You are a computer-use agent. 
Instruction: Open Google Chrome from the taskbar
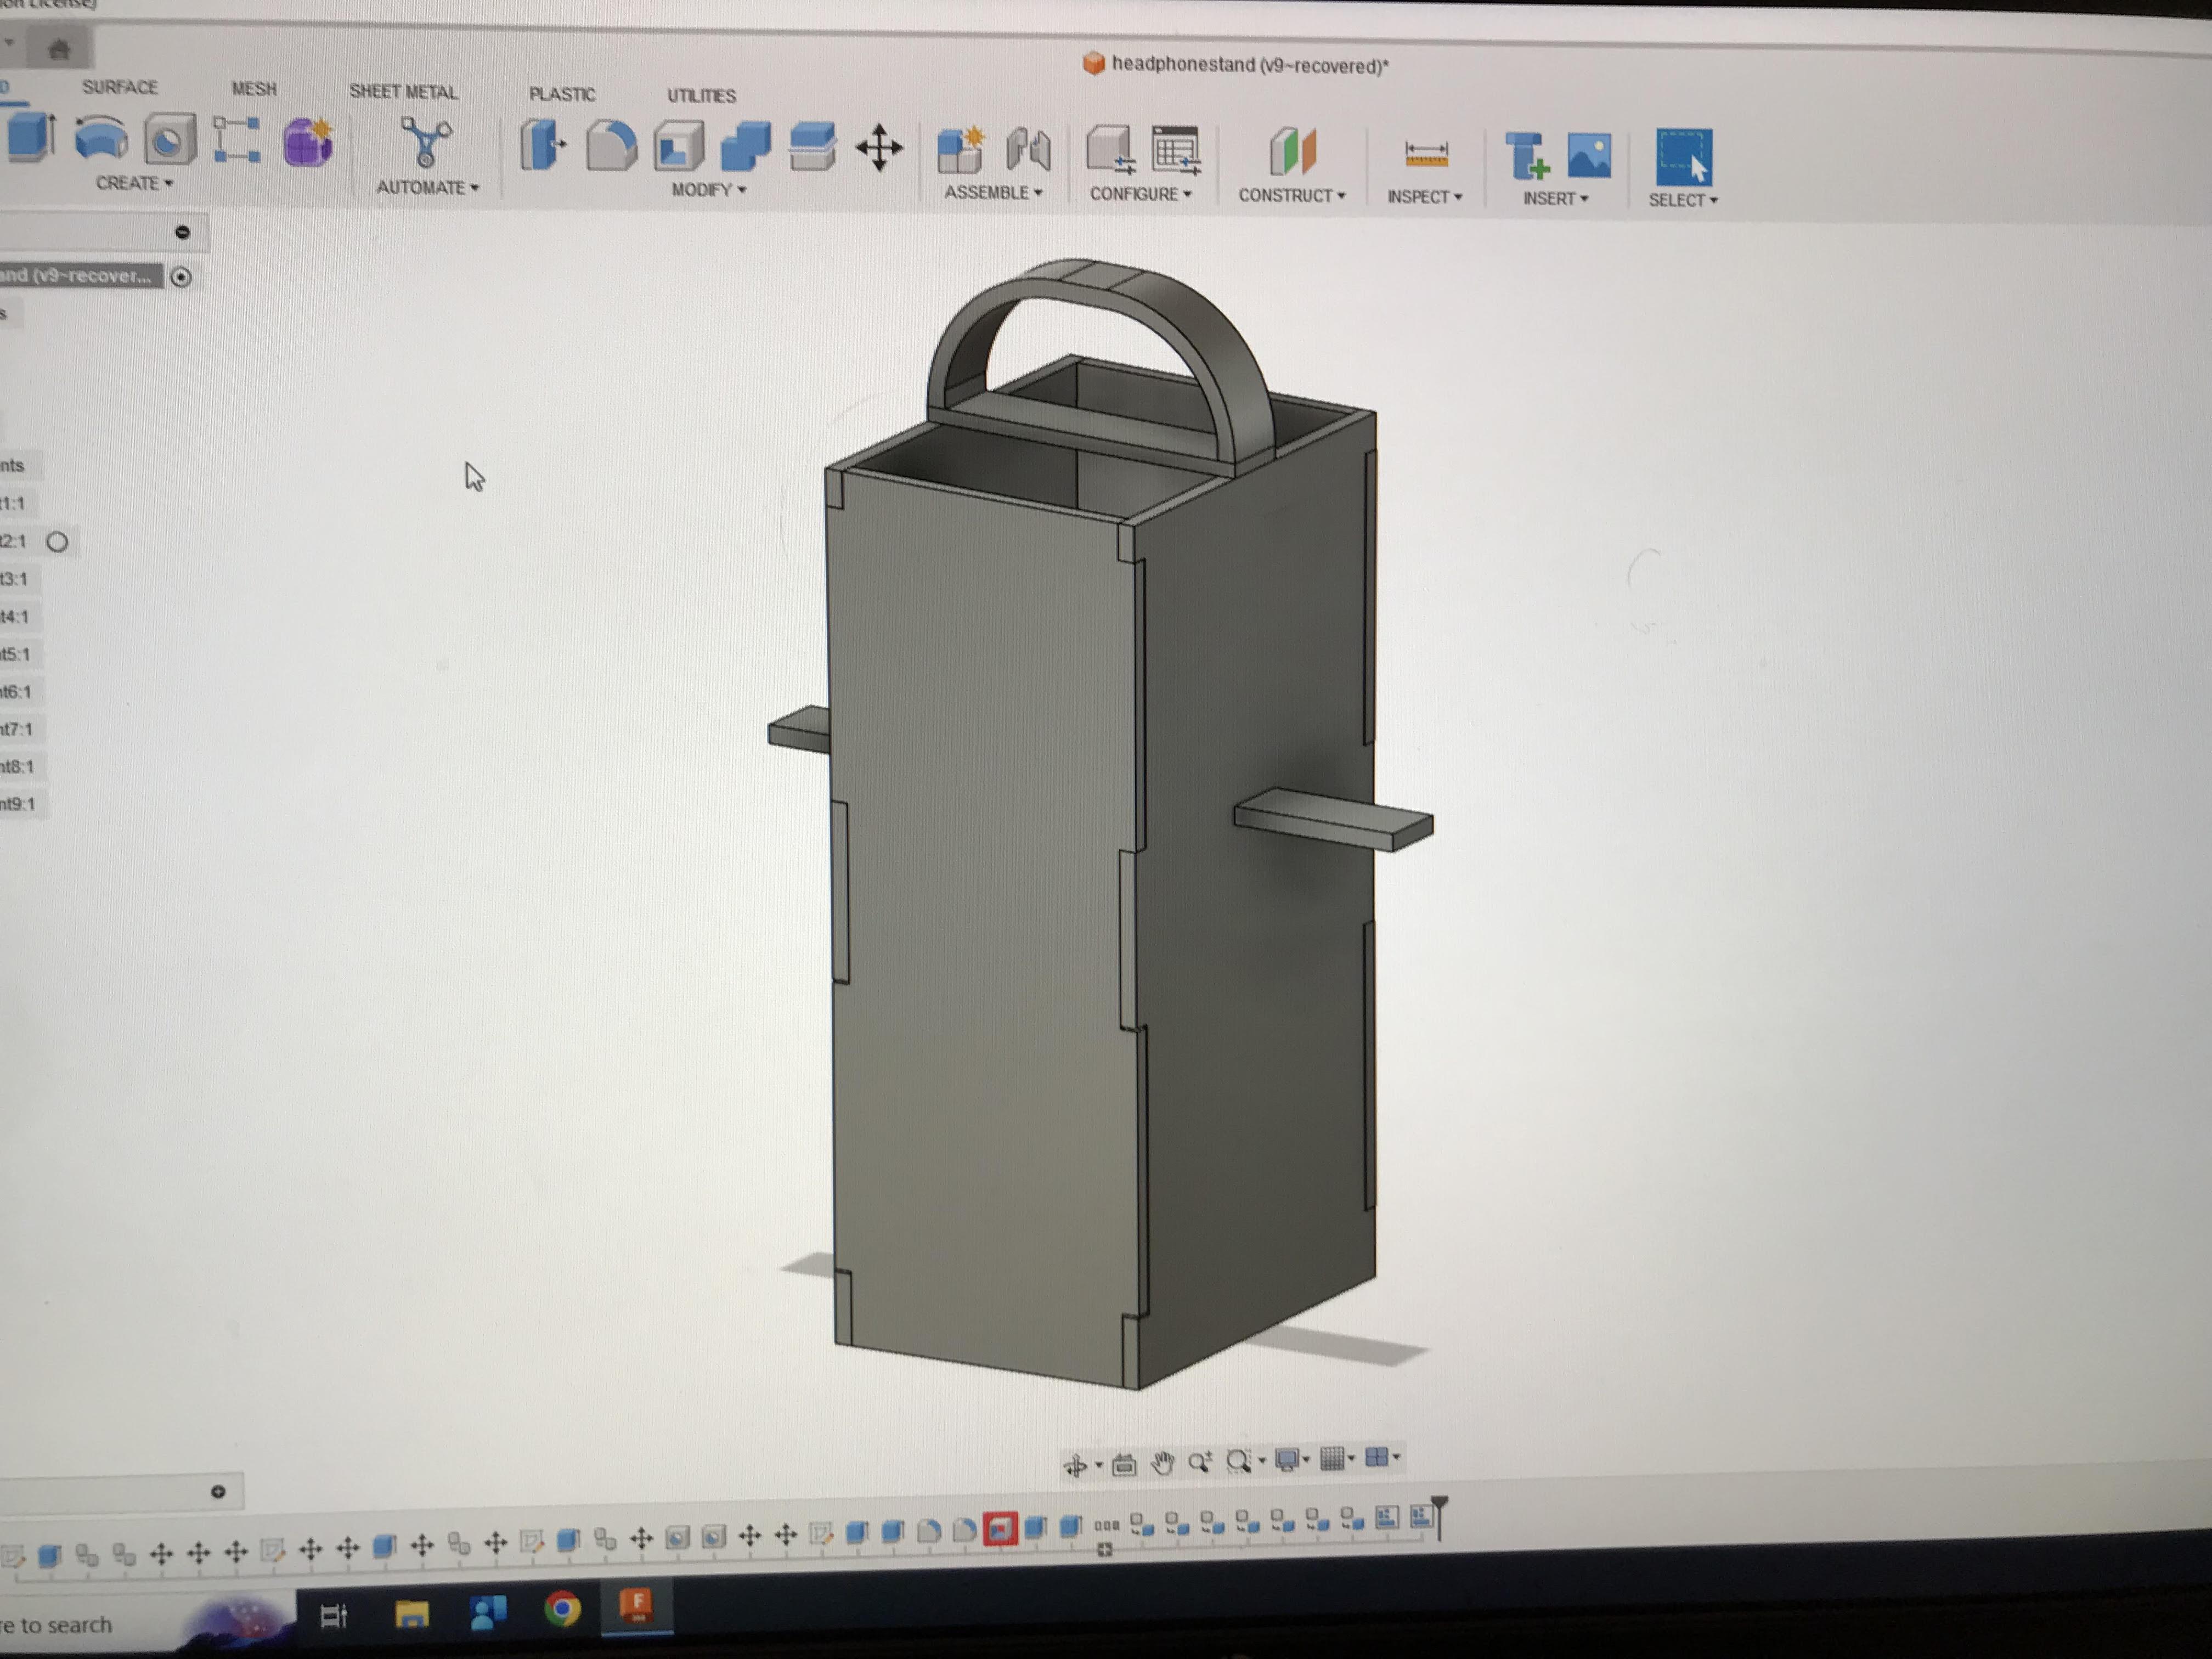(x=562, y=1609)
